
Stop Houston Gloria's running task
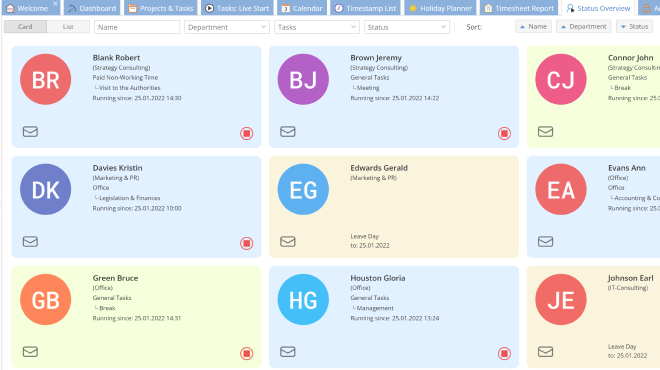tap(504, 354)
